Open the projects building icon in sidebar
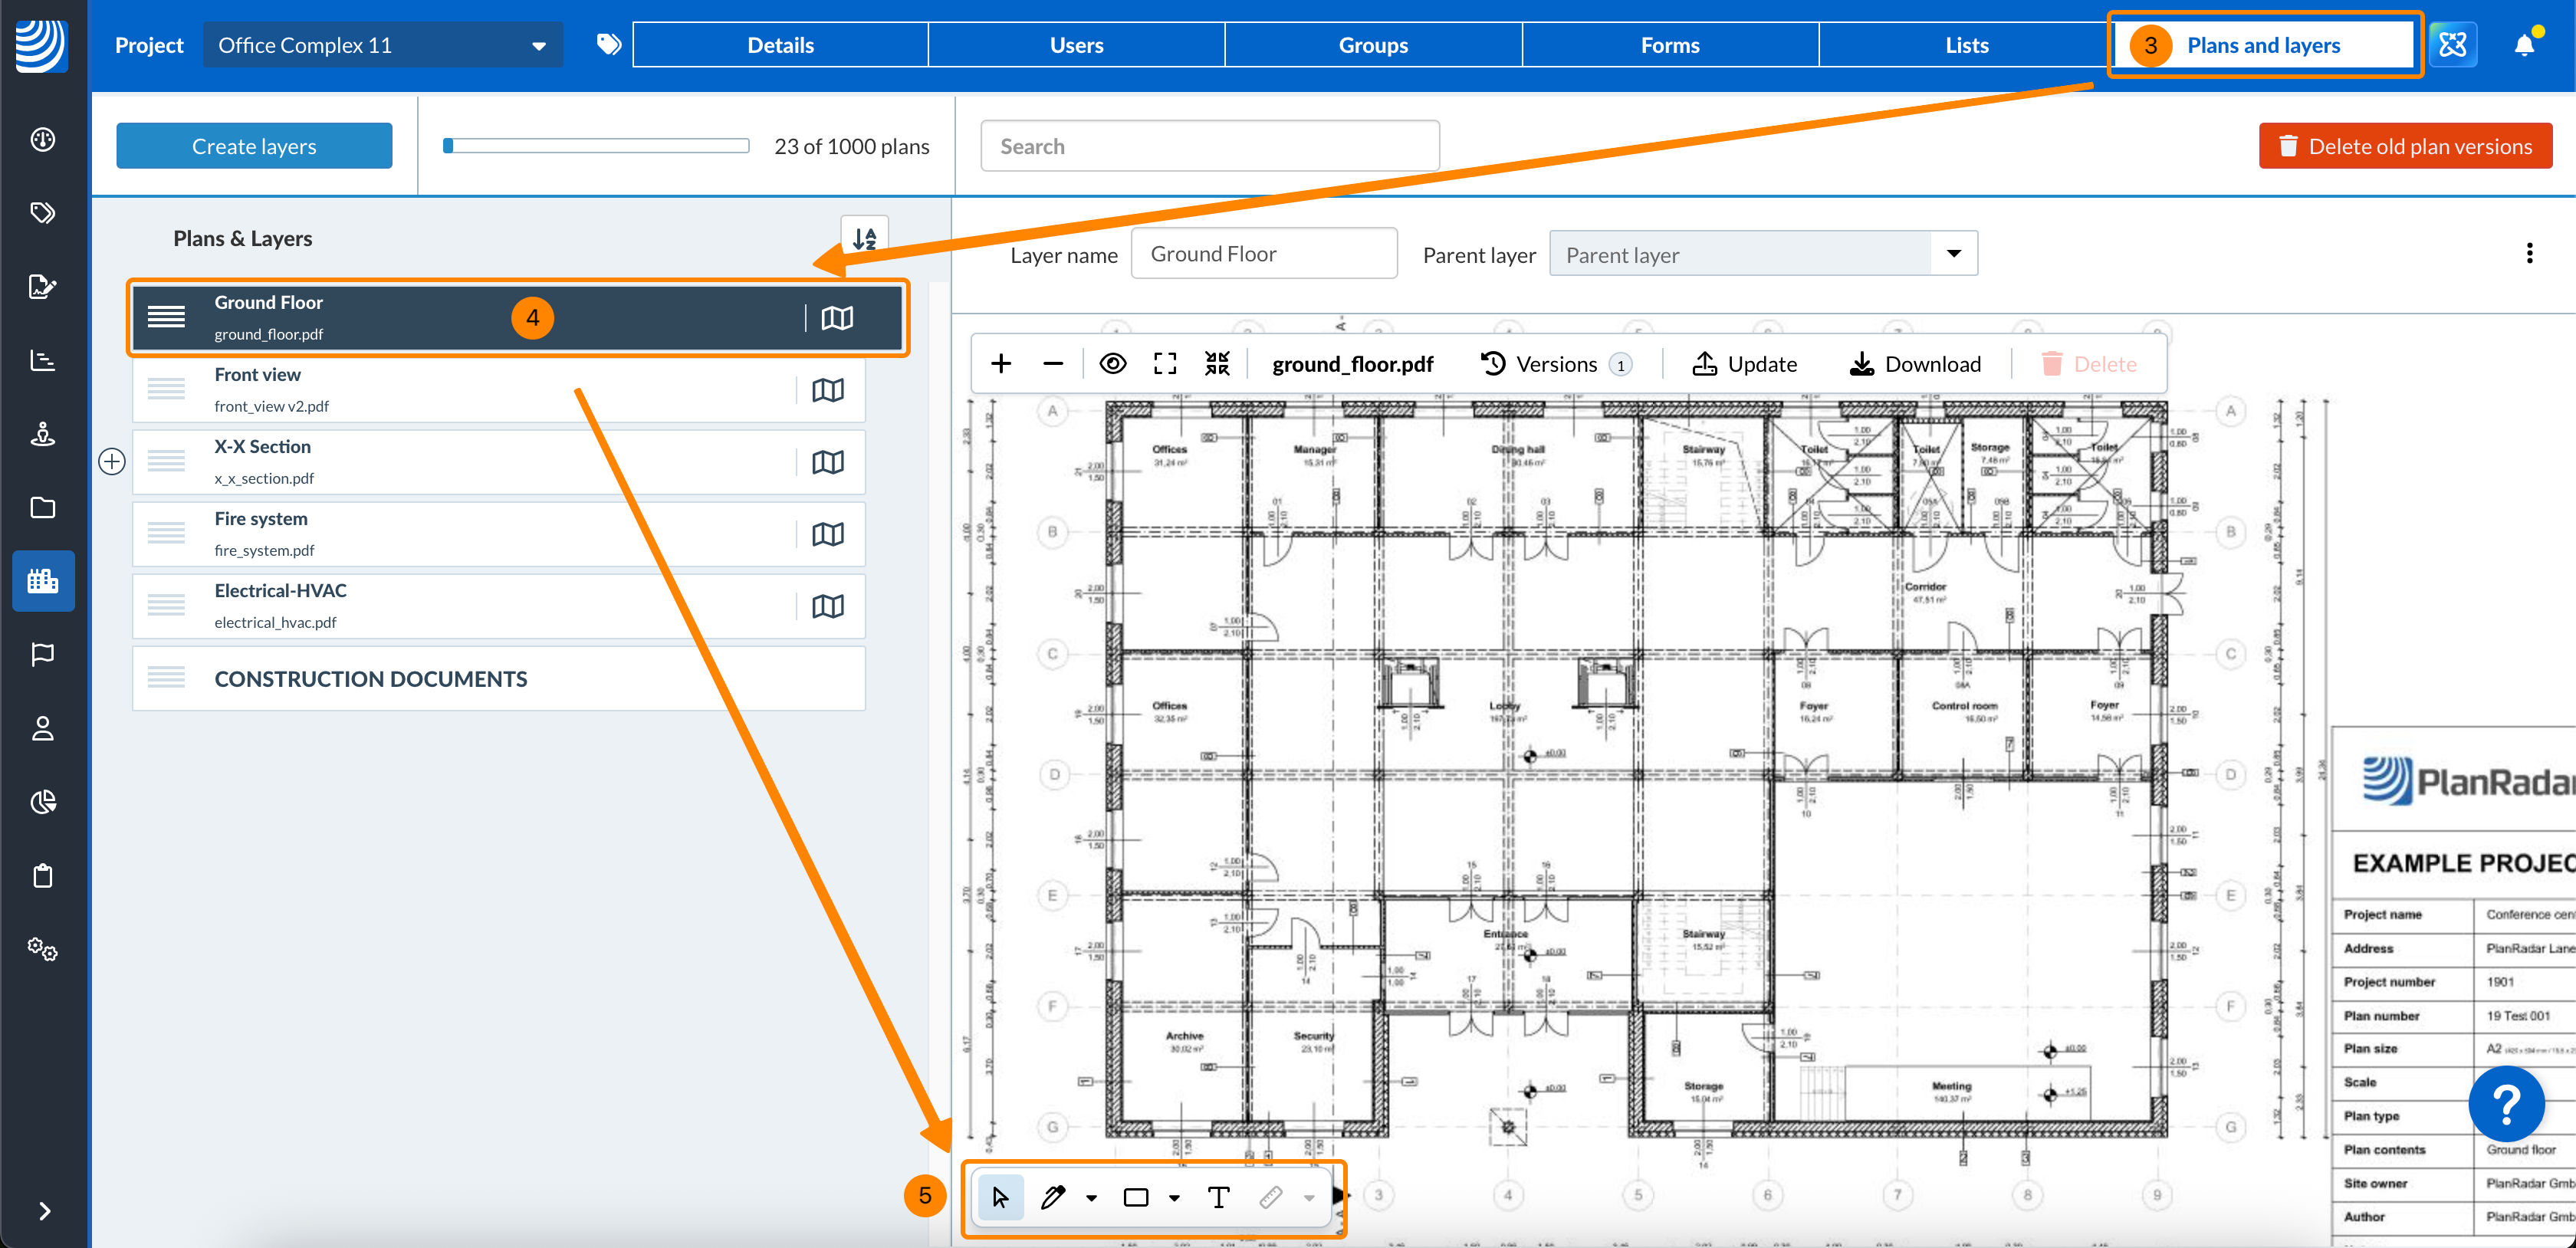 [x=43, y=581]
